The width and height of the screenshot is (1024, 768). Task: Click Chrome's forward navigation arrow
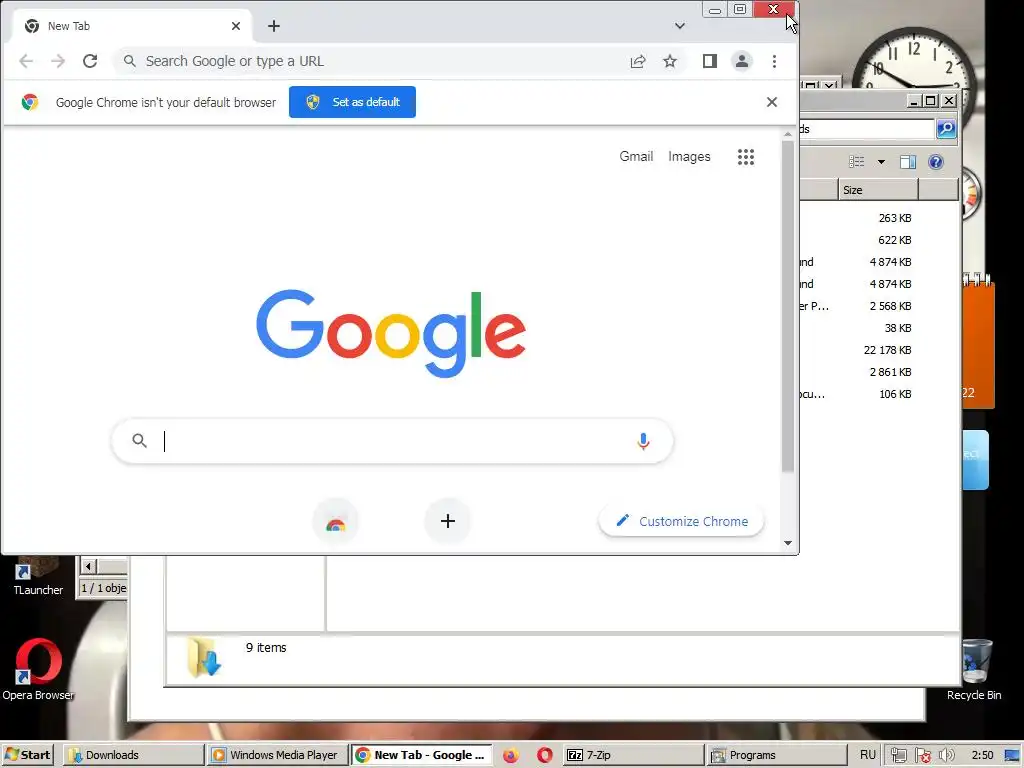click(x=58, y=61)
